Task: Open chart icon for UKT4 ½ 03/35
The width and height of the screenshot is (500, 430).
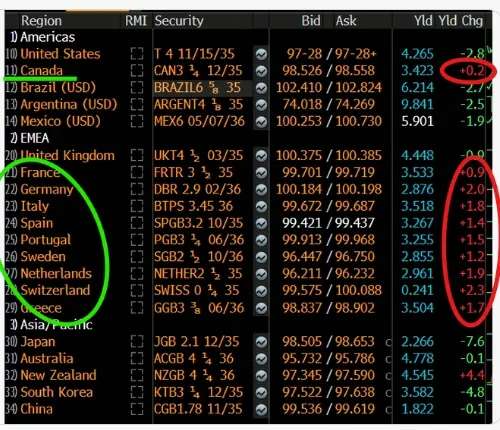Action: point(261,156)
